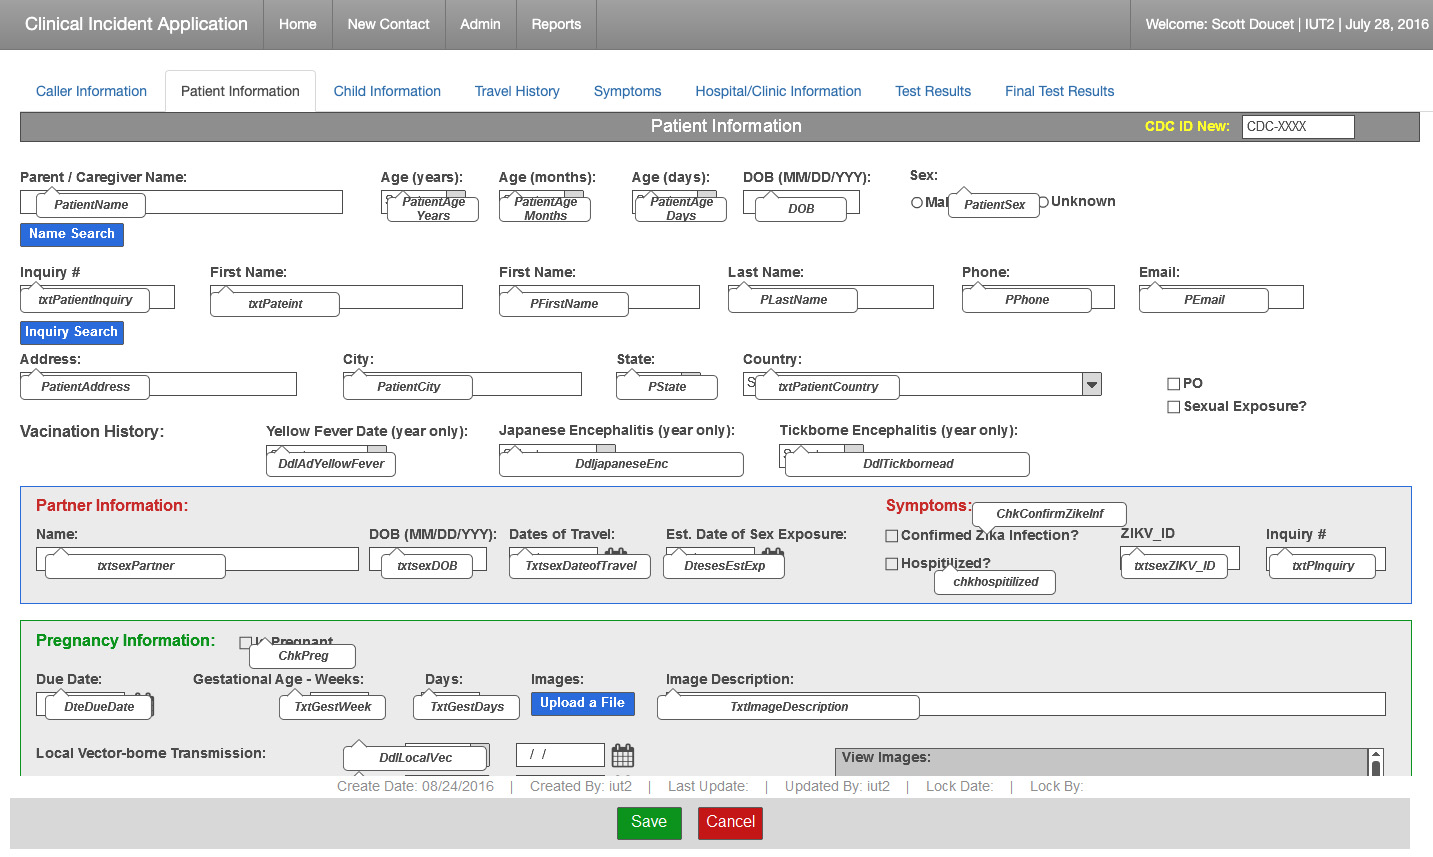Click the Name Search button
This screenshot has width=1433, height=857.
click(72, 234)
